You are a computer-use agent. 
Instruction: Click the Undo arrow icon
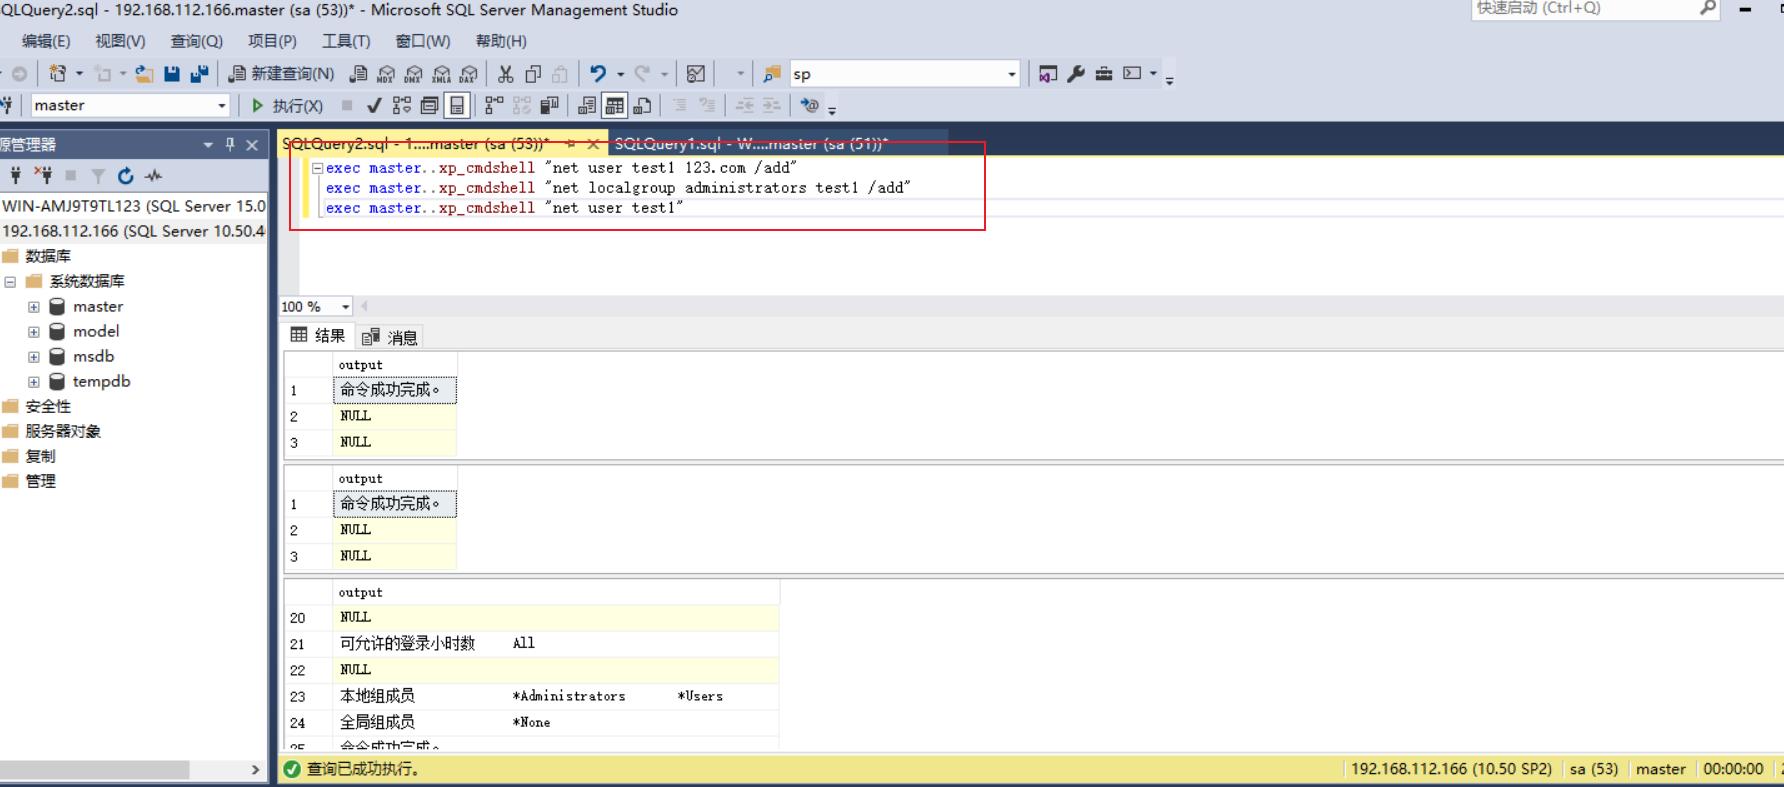coord(598,74)
